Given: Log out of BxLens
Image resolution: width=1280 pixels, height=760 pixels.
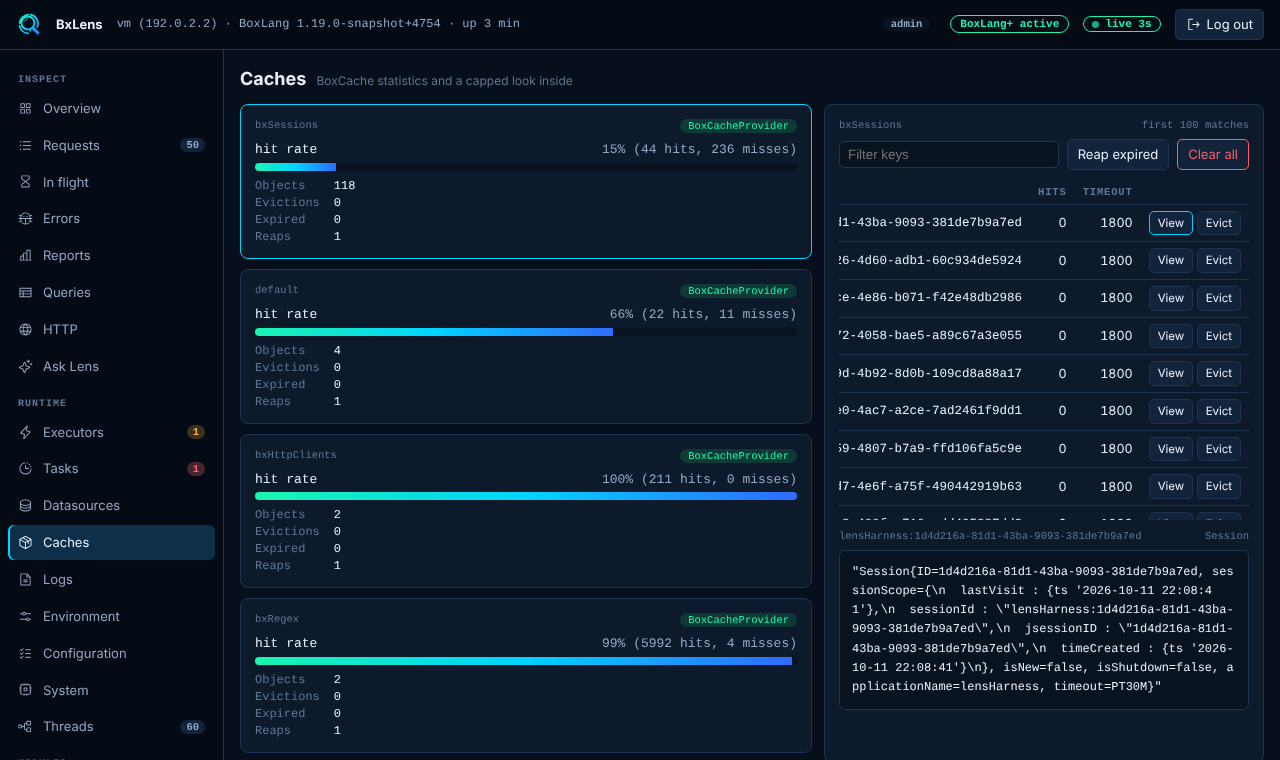Looking at the screenshot, I should click(x=1219, y=24).
